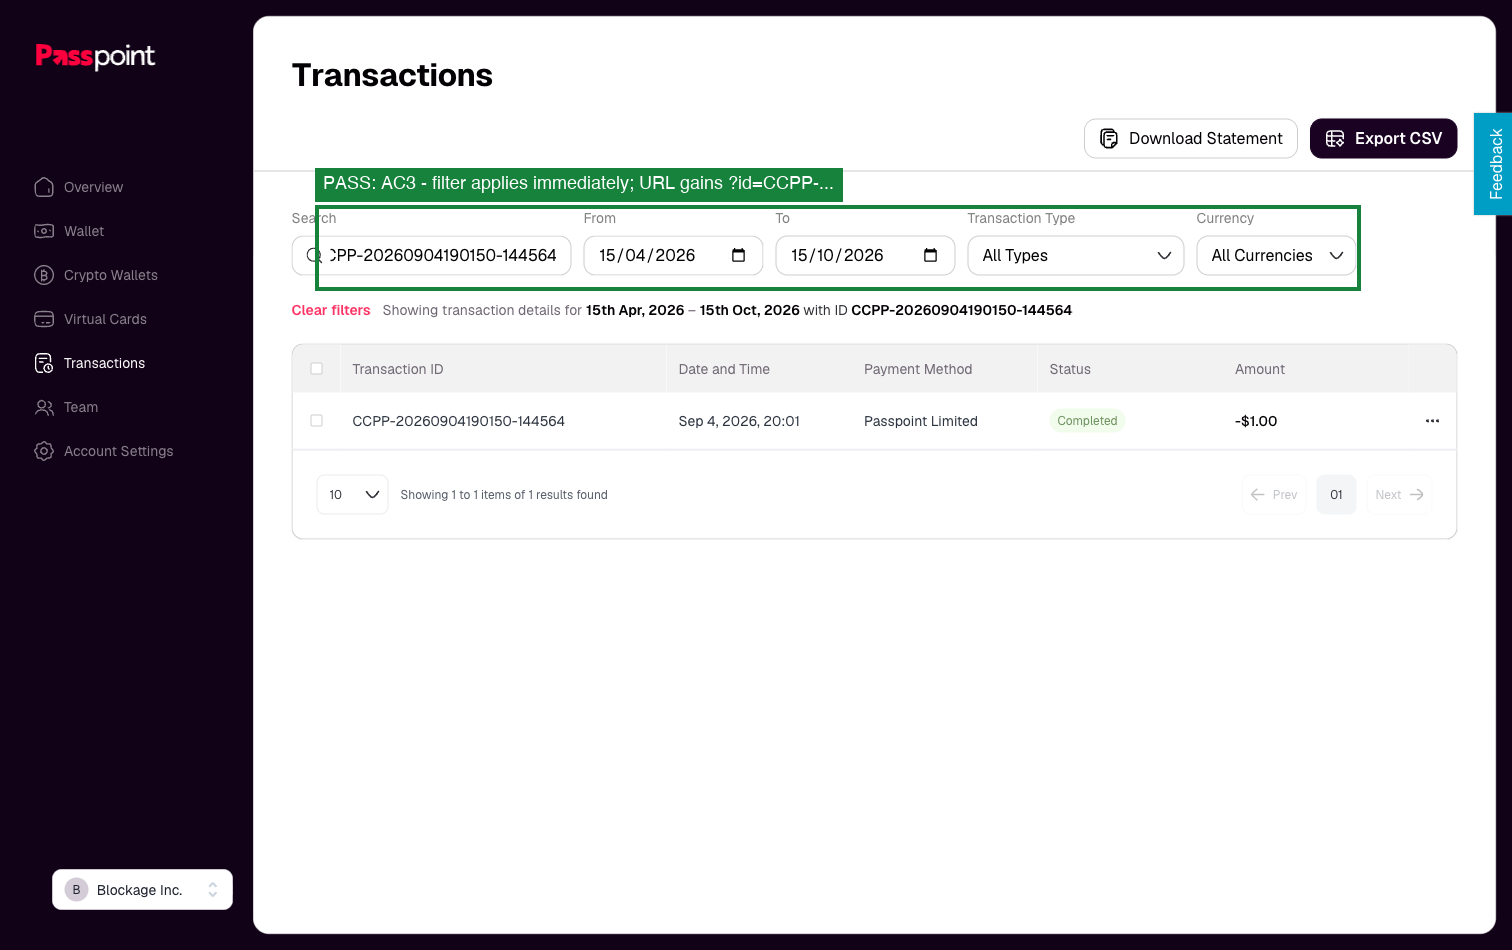
Task: Click the From date field
Action: [x=674, y=255]
